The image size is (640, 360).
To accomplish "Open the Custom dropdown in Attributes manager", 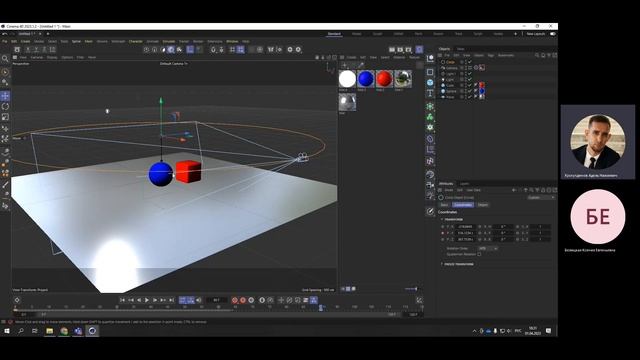I will coord(541,198).
